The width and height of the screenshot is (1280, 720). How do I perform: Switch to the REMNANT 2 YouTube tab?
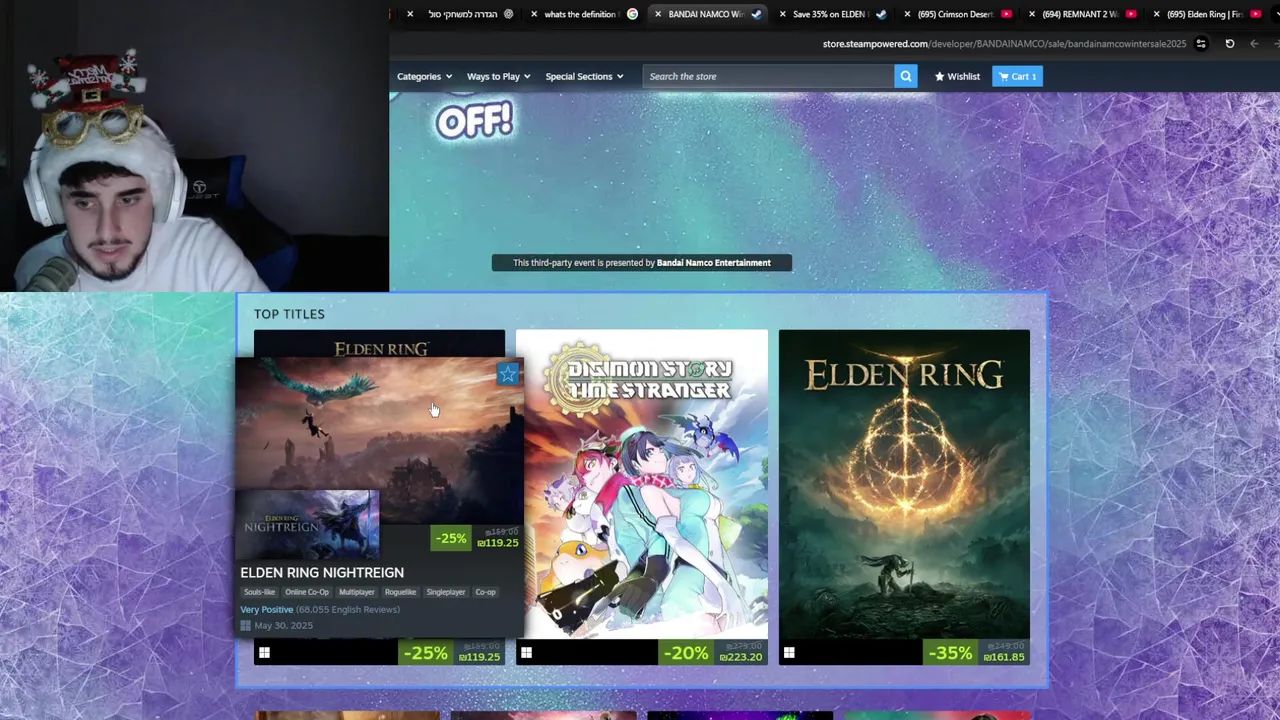click(1080, 14)
